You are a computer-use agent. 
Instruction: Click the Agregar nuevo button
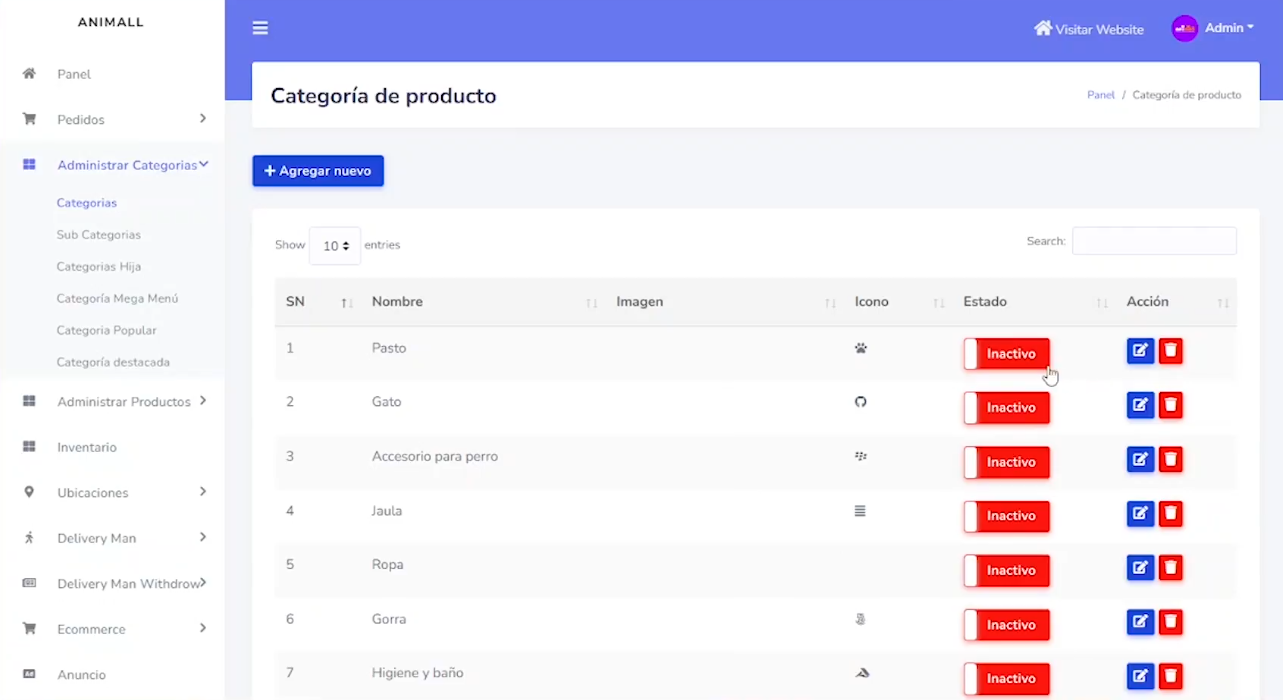[318, 171]
